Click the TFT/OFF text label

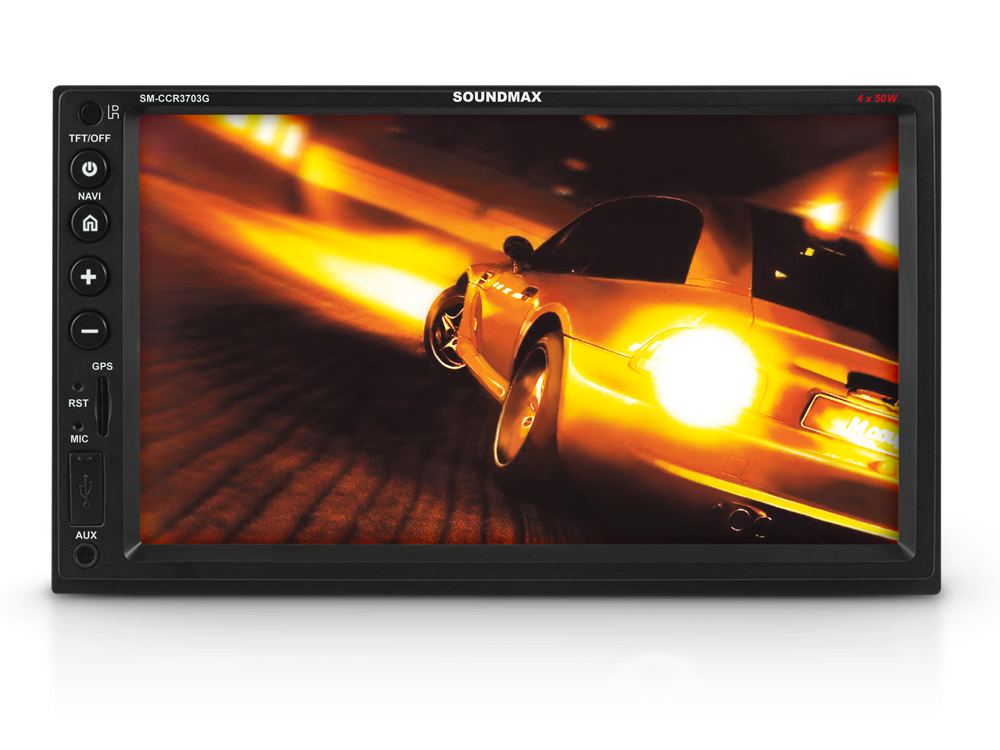coord(89,138)
